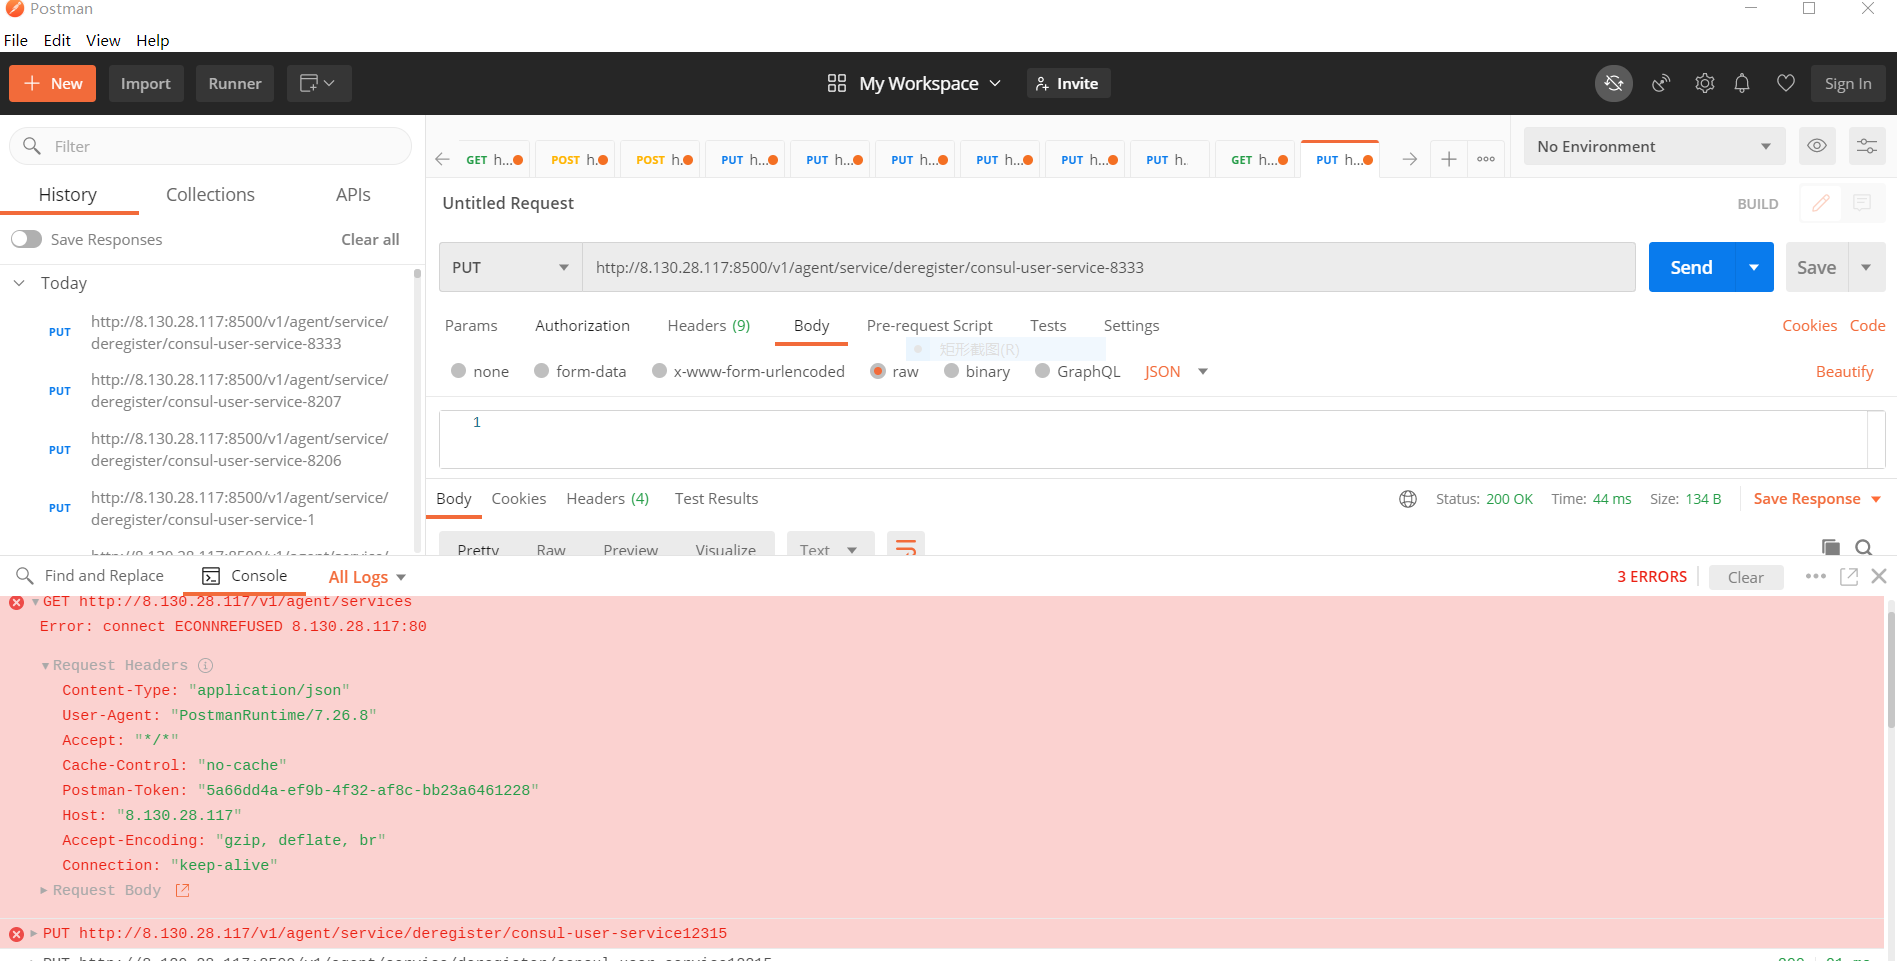Screen dimensions: 1897x961
Task: Pop out console into a new window
Action: [1849, 577]
